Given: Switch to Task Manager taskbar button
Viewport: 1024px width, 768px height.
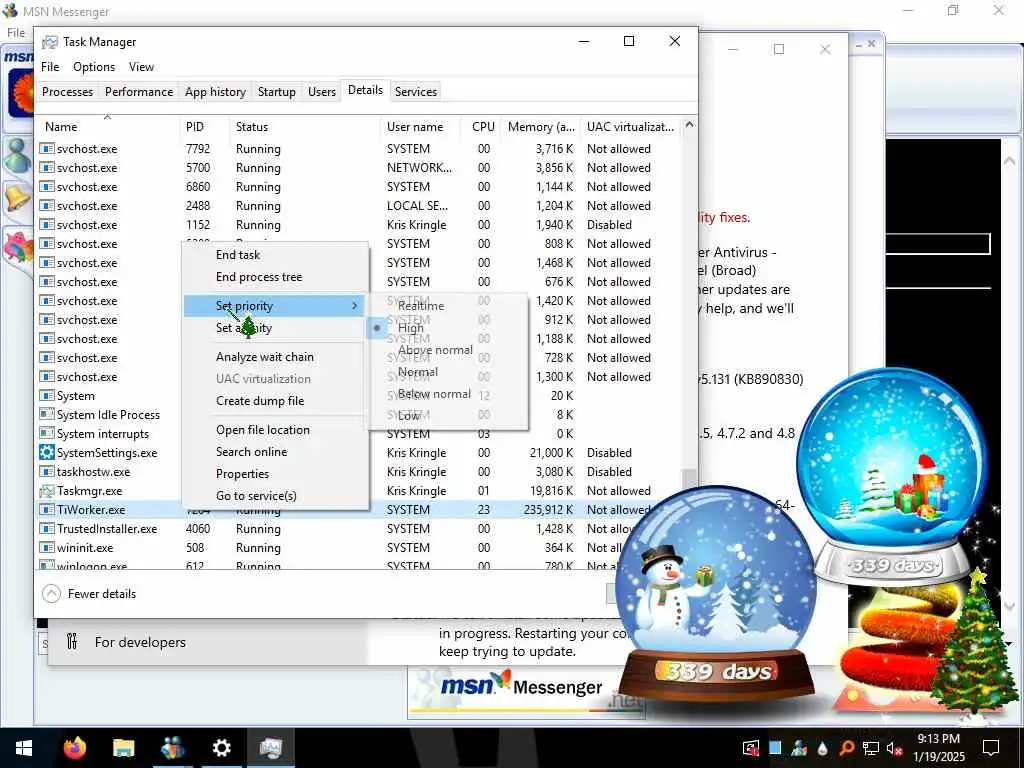Looking at the screenshot, I should tap(270, 748).
